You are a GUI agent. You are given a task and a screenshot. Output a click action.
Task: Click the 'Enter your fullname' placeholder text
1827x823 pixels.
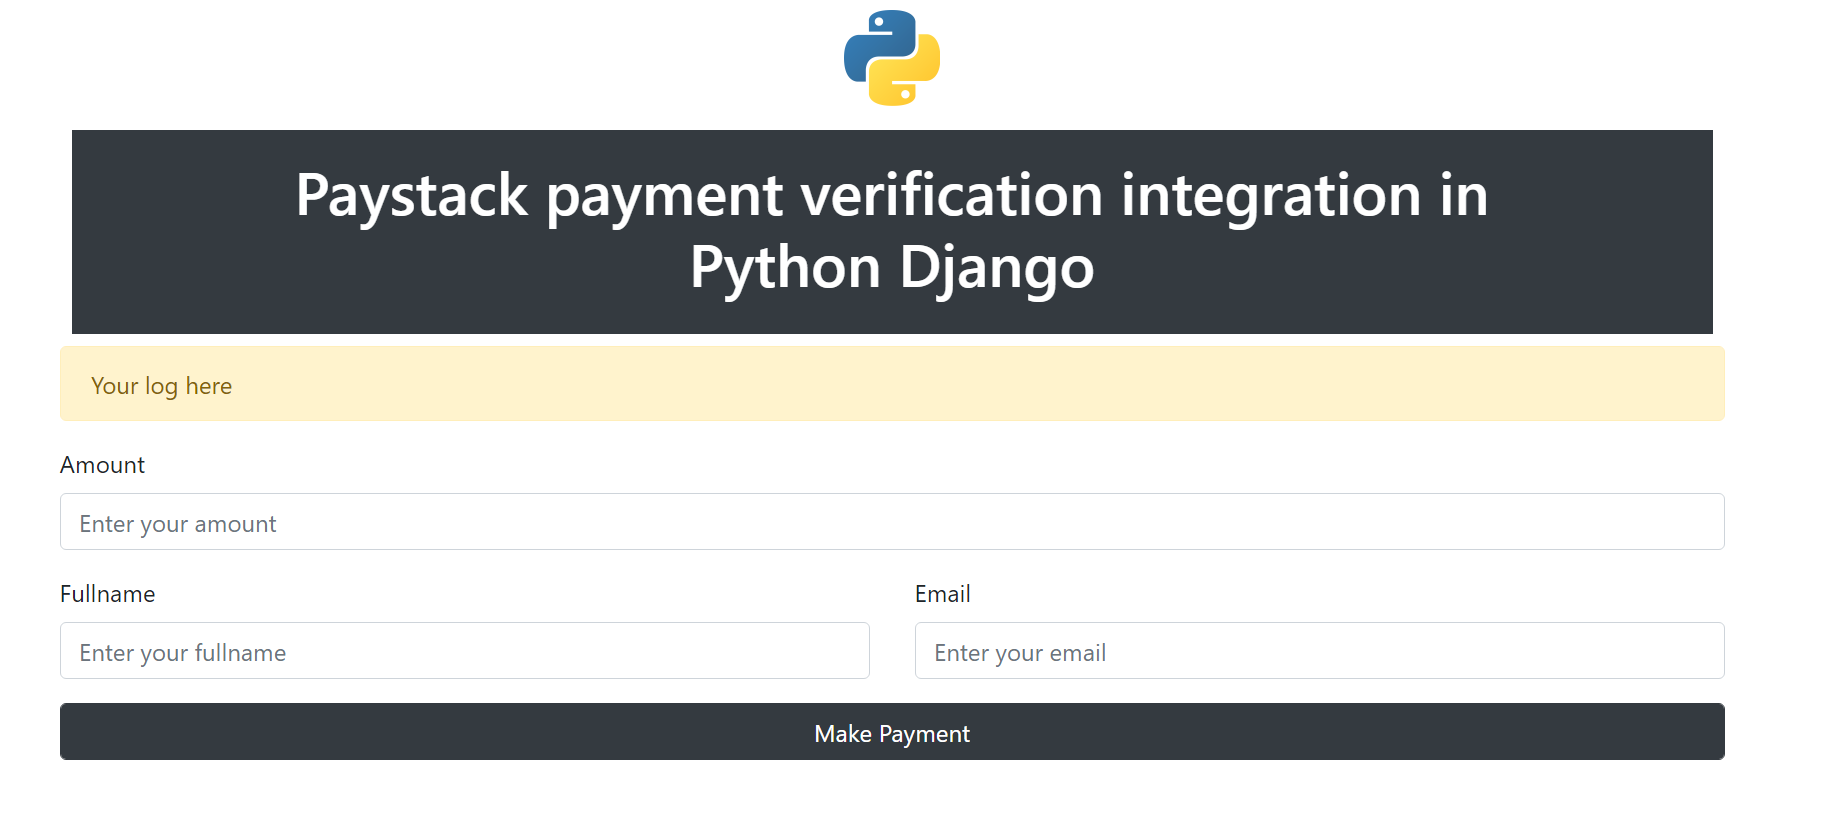[x=183, y=653]
